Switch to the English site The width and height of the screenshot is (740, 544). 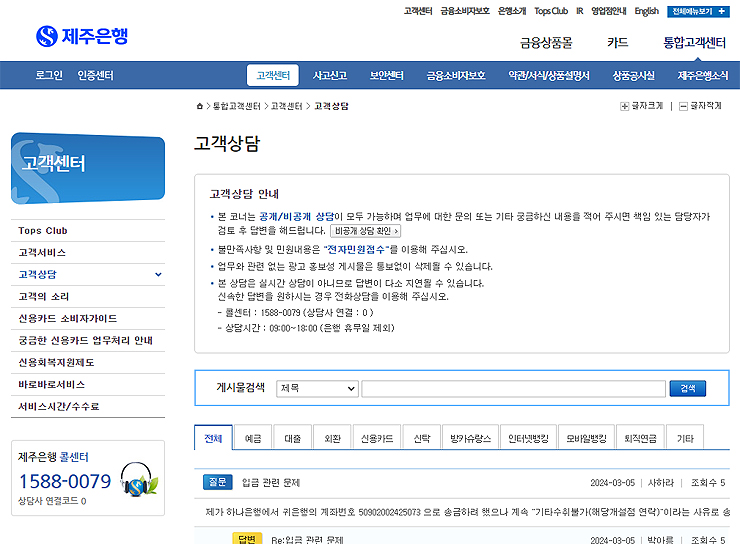(647, 11)
